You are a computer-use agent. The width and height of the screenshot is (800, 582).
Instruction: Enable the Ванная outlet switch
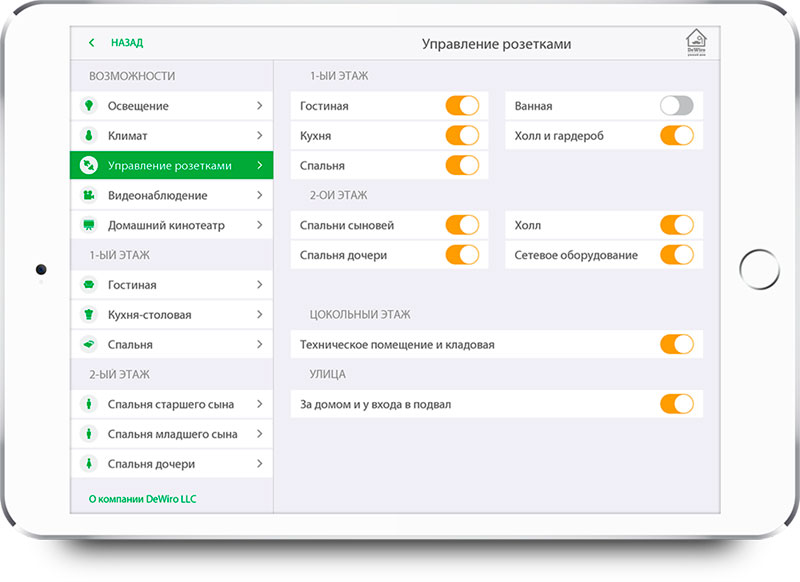point(677,106)
